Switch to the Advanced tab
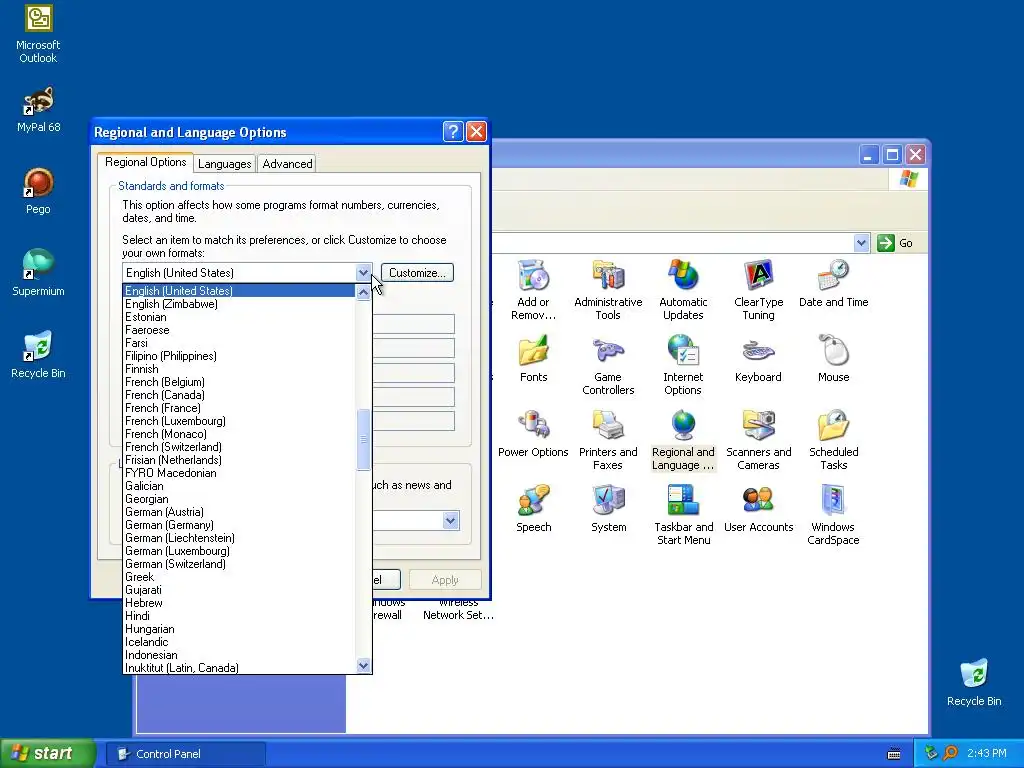 287,163
